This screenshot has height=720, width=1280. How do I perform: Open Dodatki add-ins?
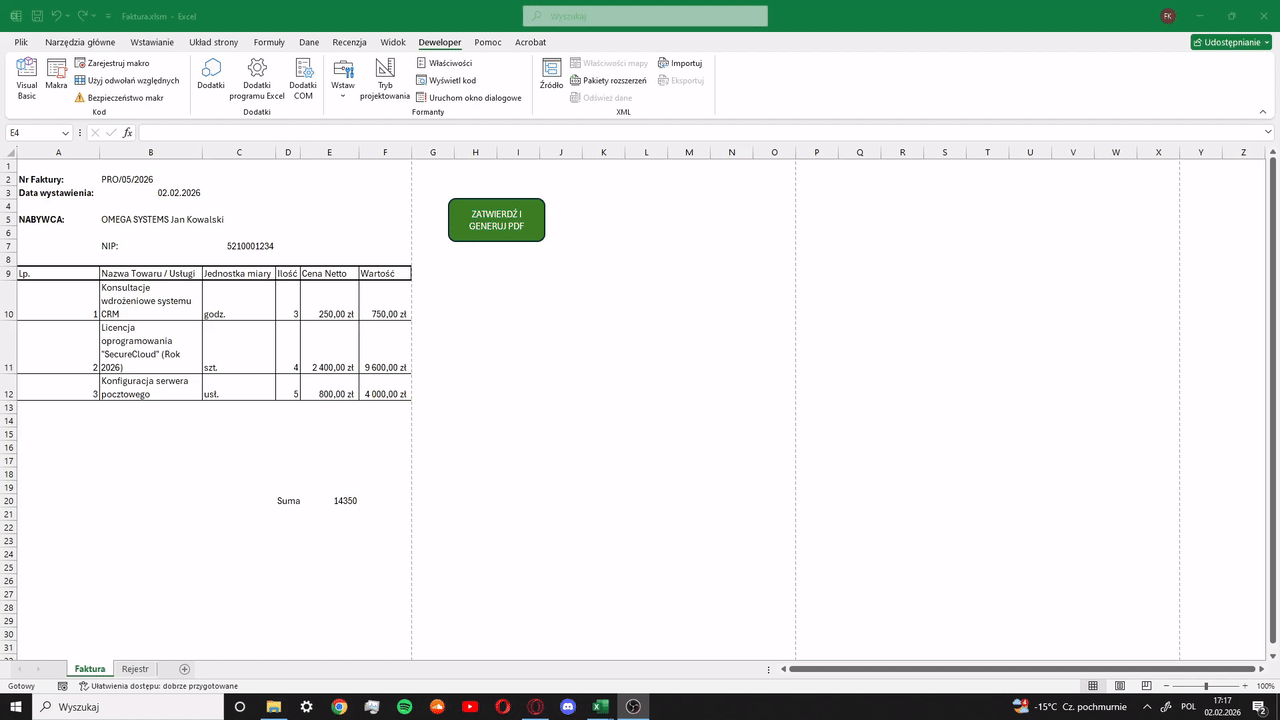[x=211, y=74]
